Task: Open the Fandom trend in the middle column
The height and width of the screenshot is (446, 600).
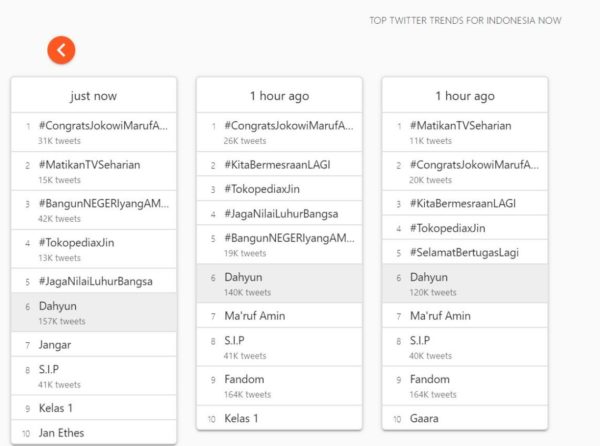Action: 246,386
